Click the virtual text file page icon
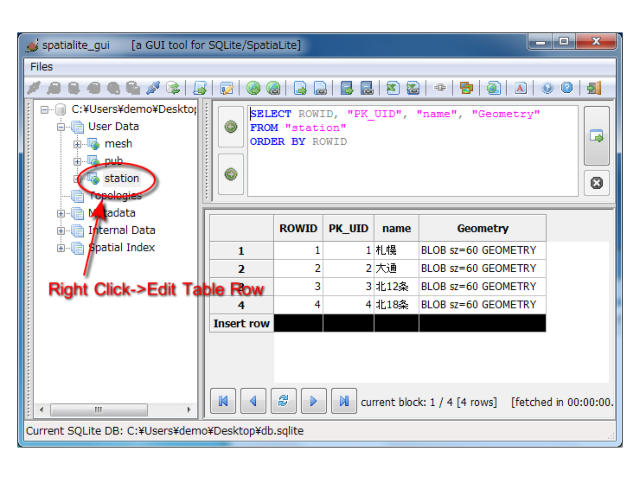Viewport: 640px width, 480px height. pyautogui.click(x=320, y=88)
